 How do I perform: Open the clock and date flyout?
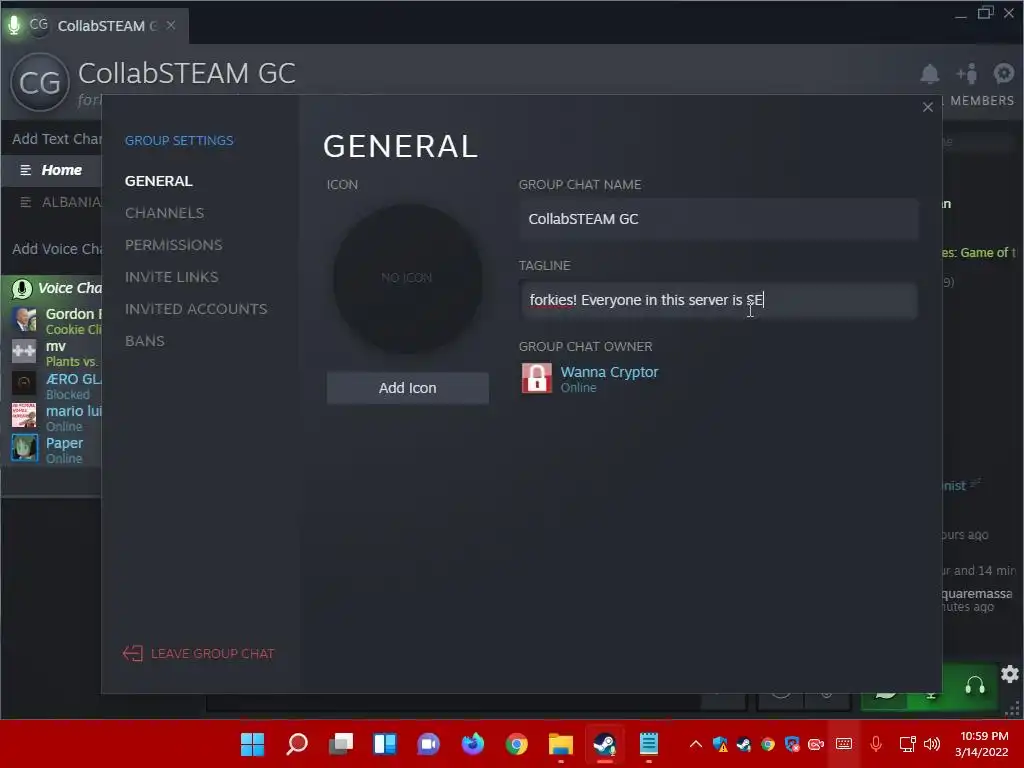point(982,744)
